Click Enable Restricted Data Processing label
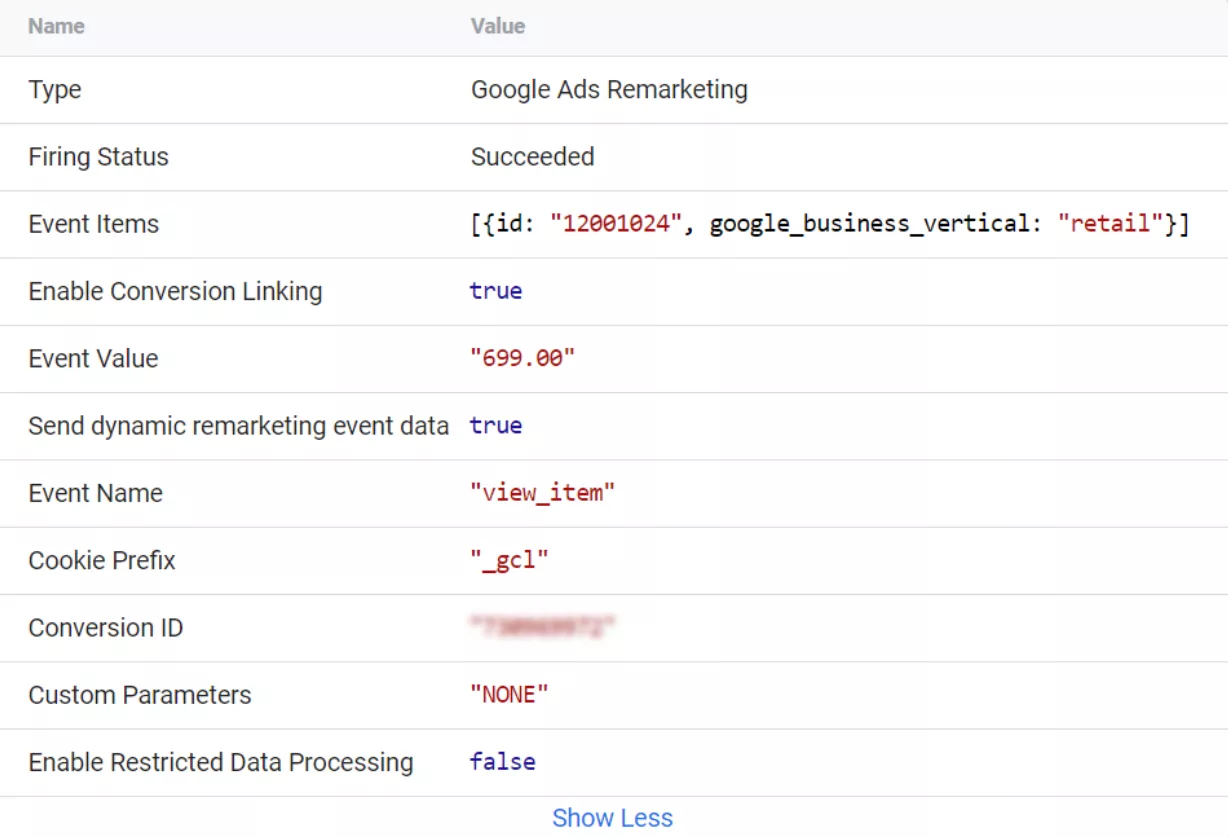1228x837 pixels. 220,762
